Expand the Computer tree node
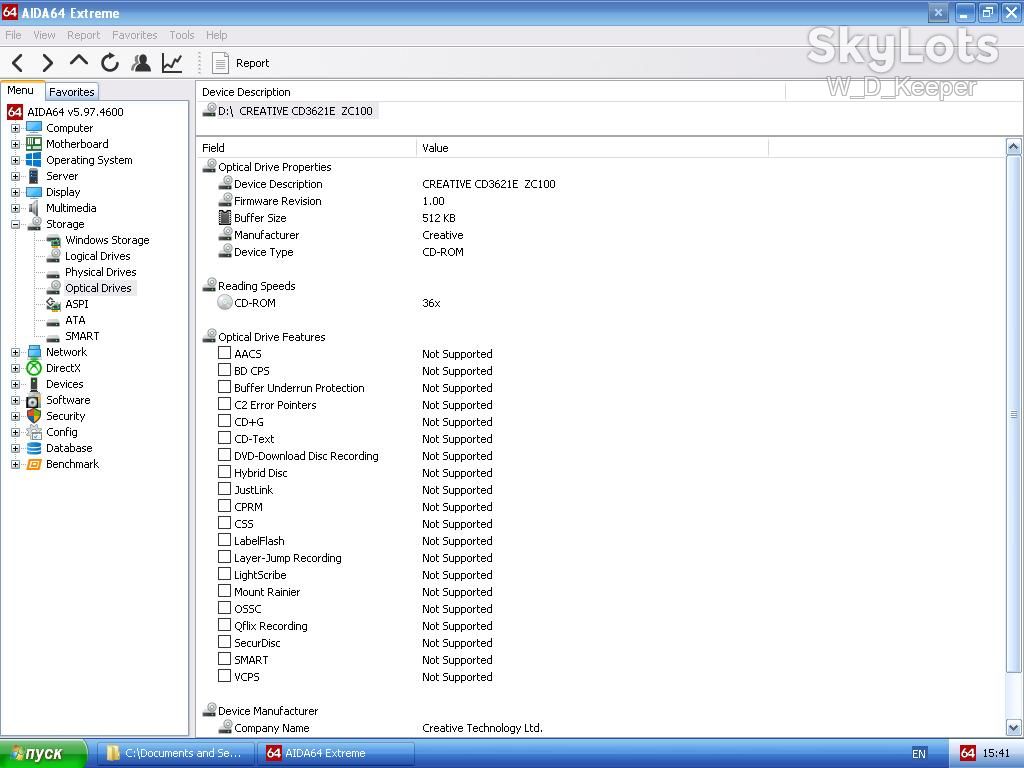The height and width of the screenshot is (768, 1024). (15, 128)
